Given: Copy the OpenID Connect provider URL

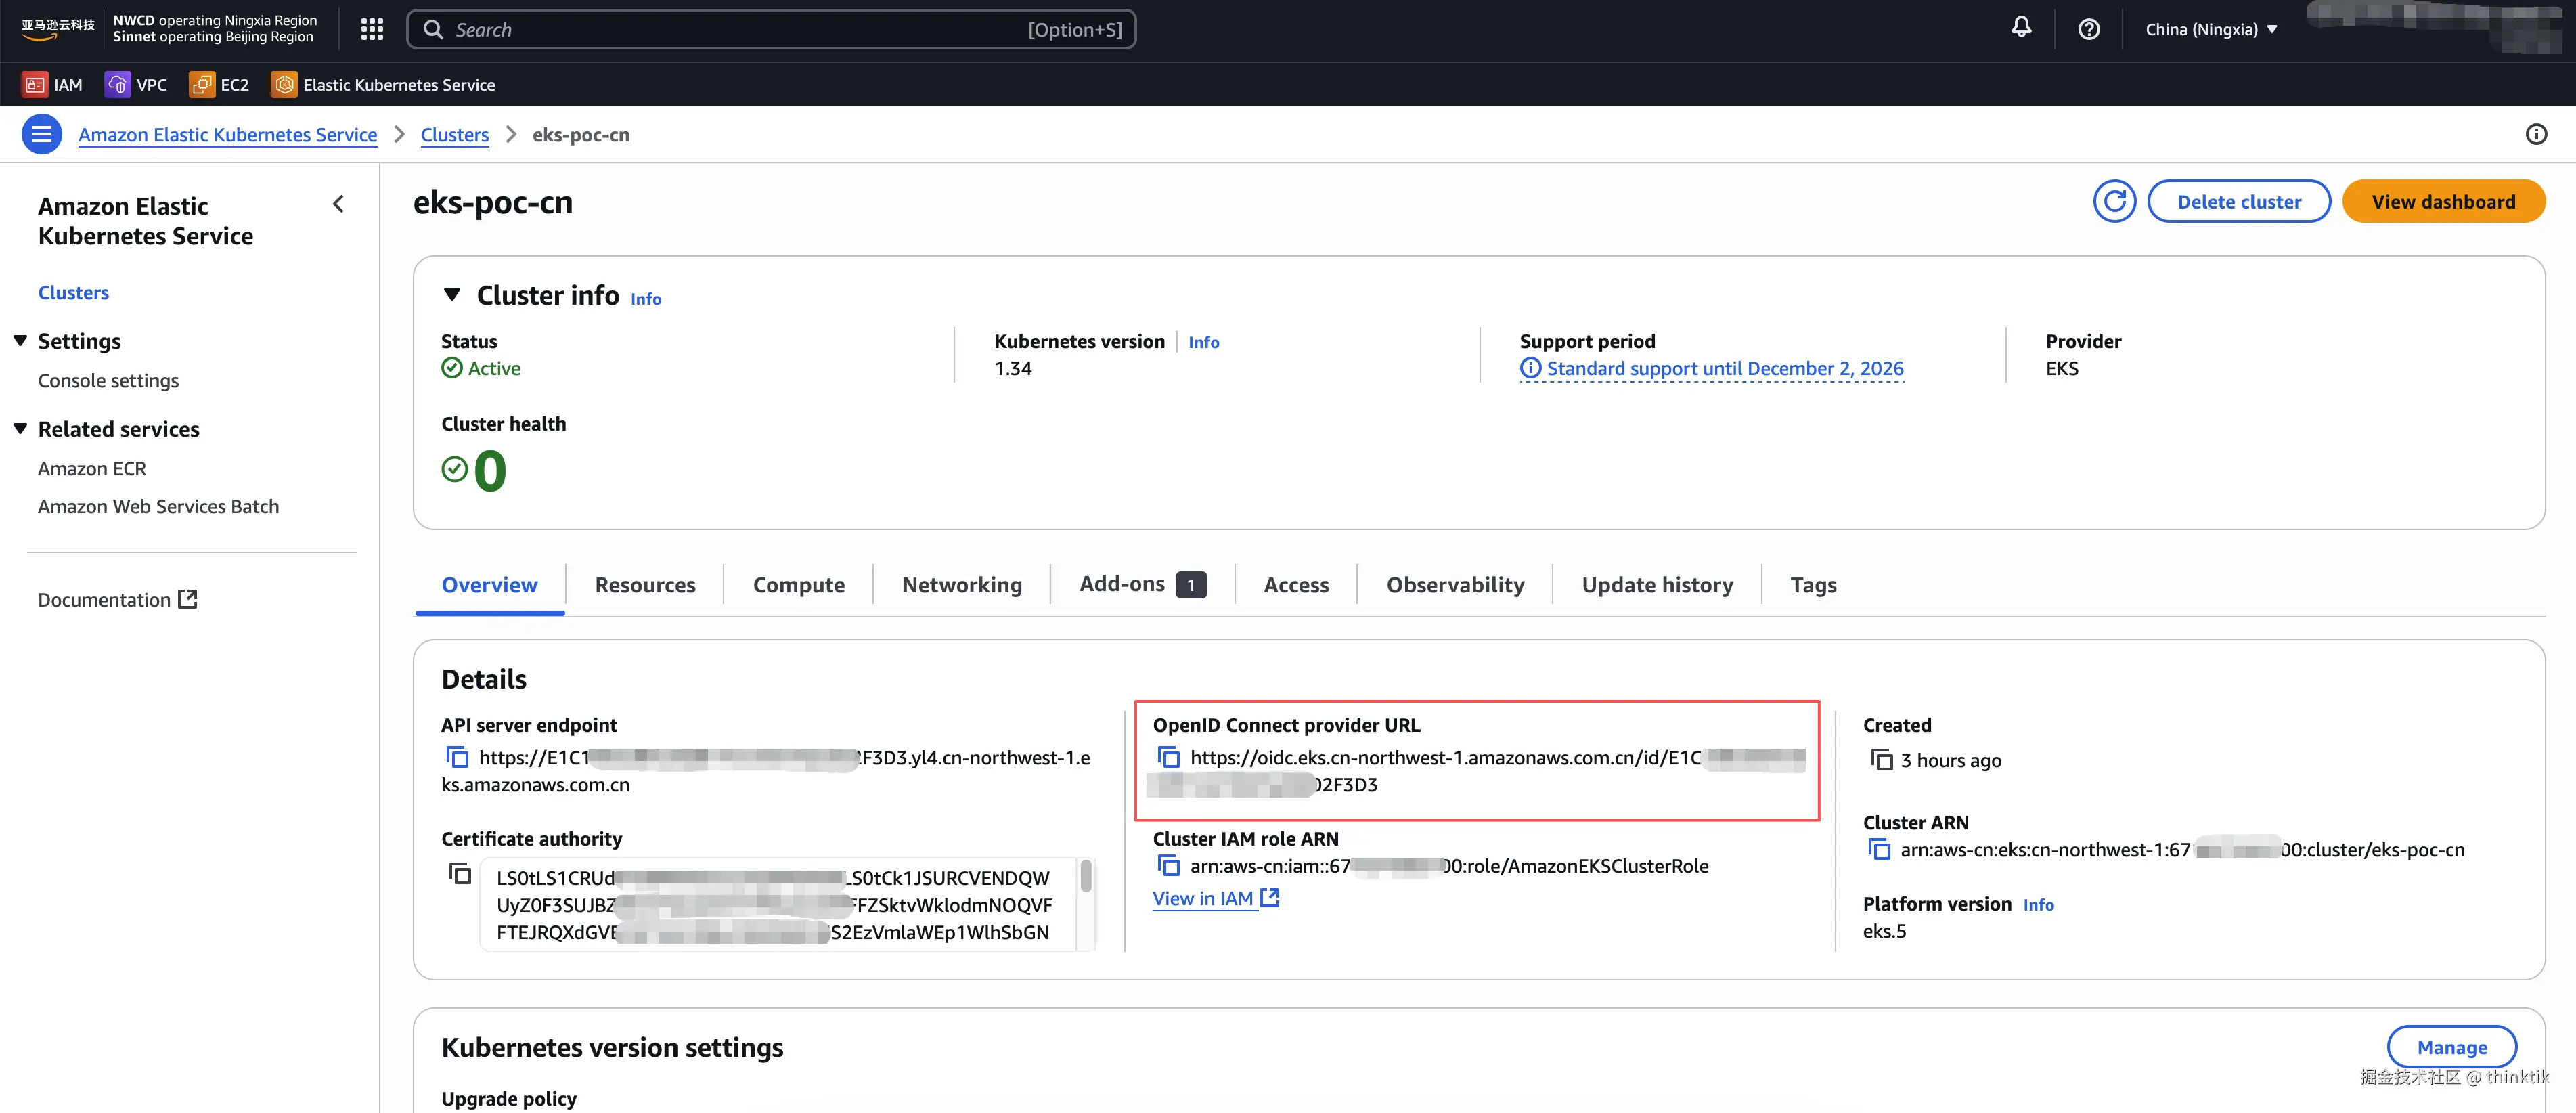Looking at the screenshot, I should 1168,757.
